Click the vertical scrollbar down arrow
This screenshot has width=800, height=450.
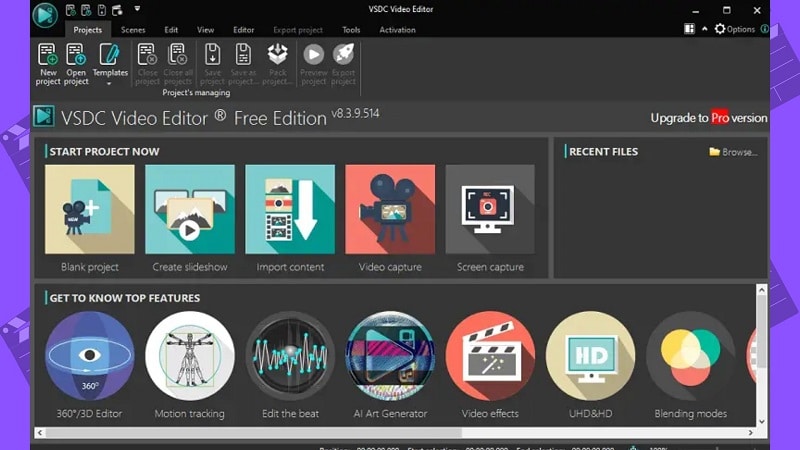tap(762, 421)
